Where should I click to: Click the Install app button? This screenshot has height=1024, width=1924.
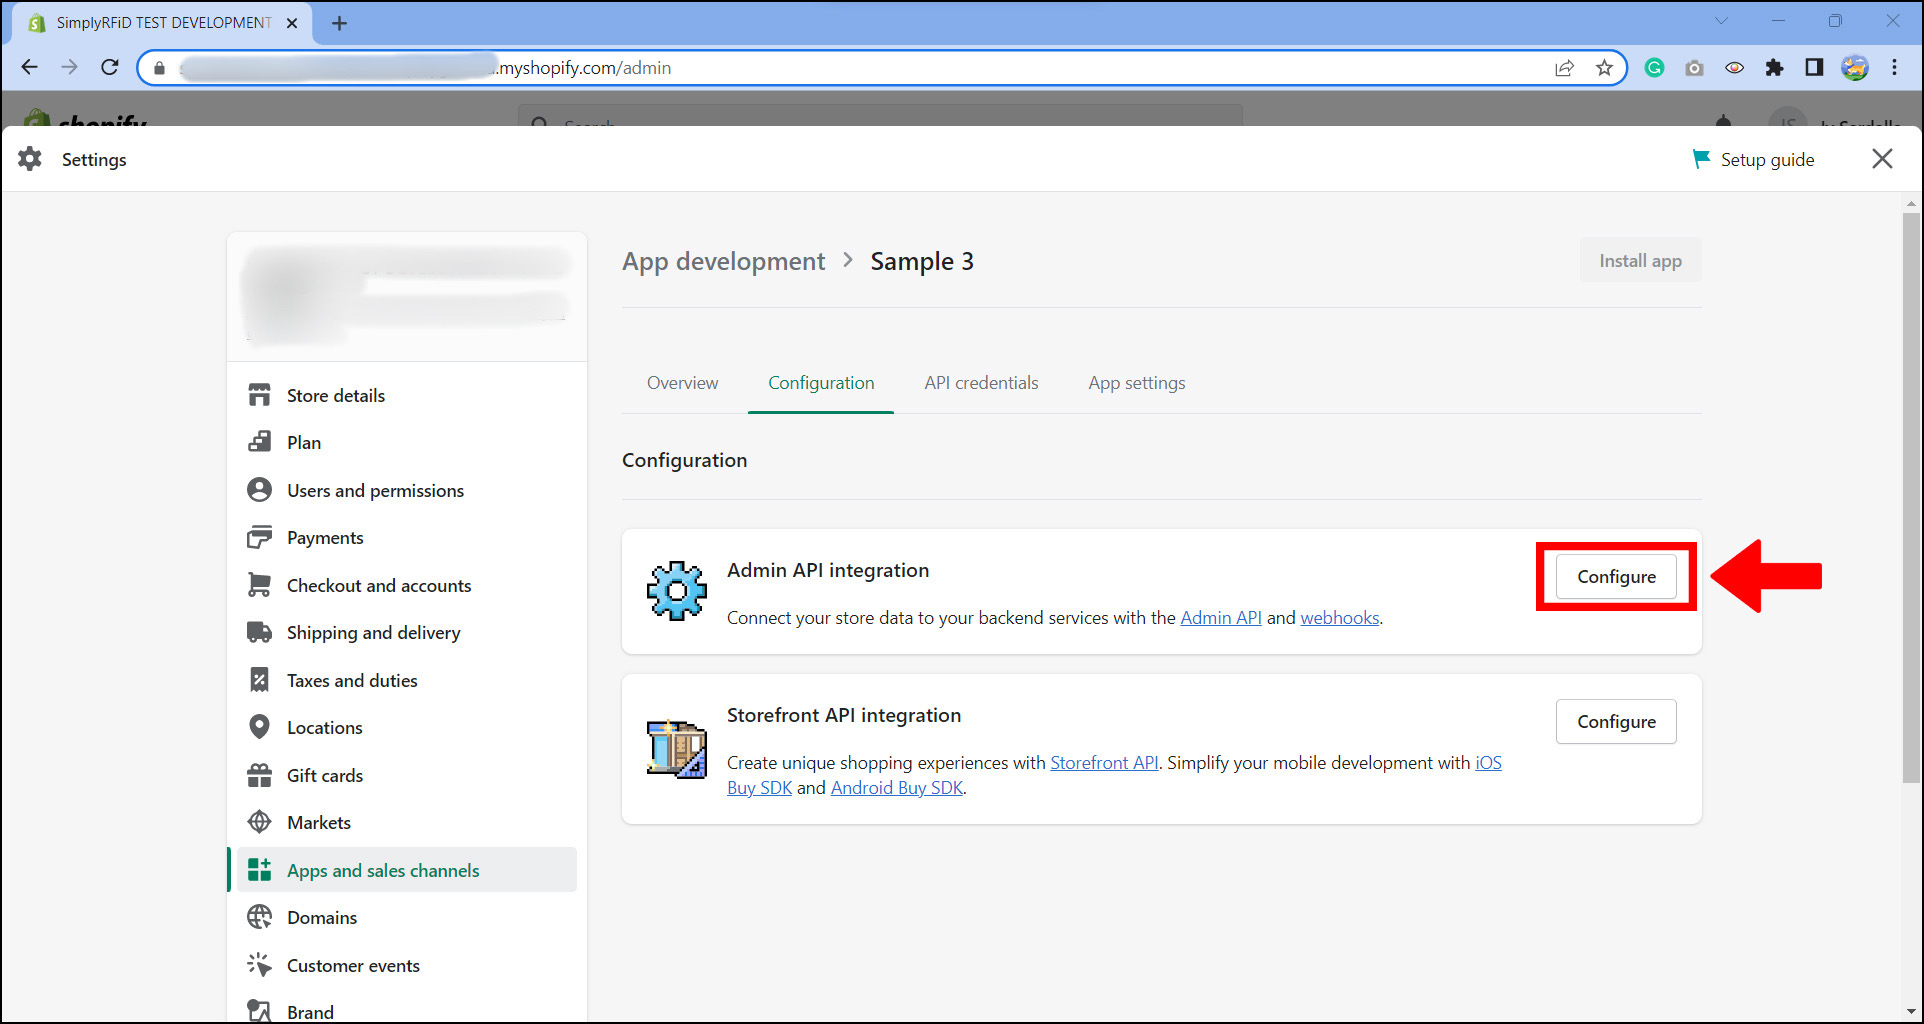(1640, 261)
